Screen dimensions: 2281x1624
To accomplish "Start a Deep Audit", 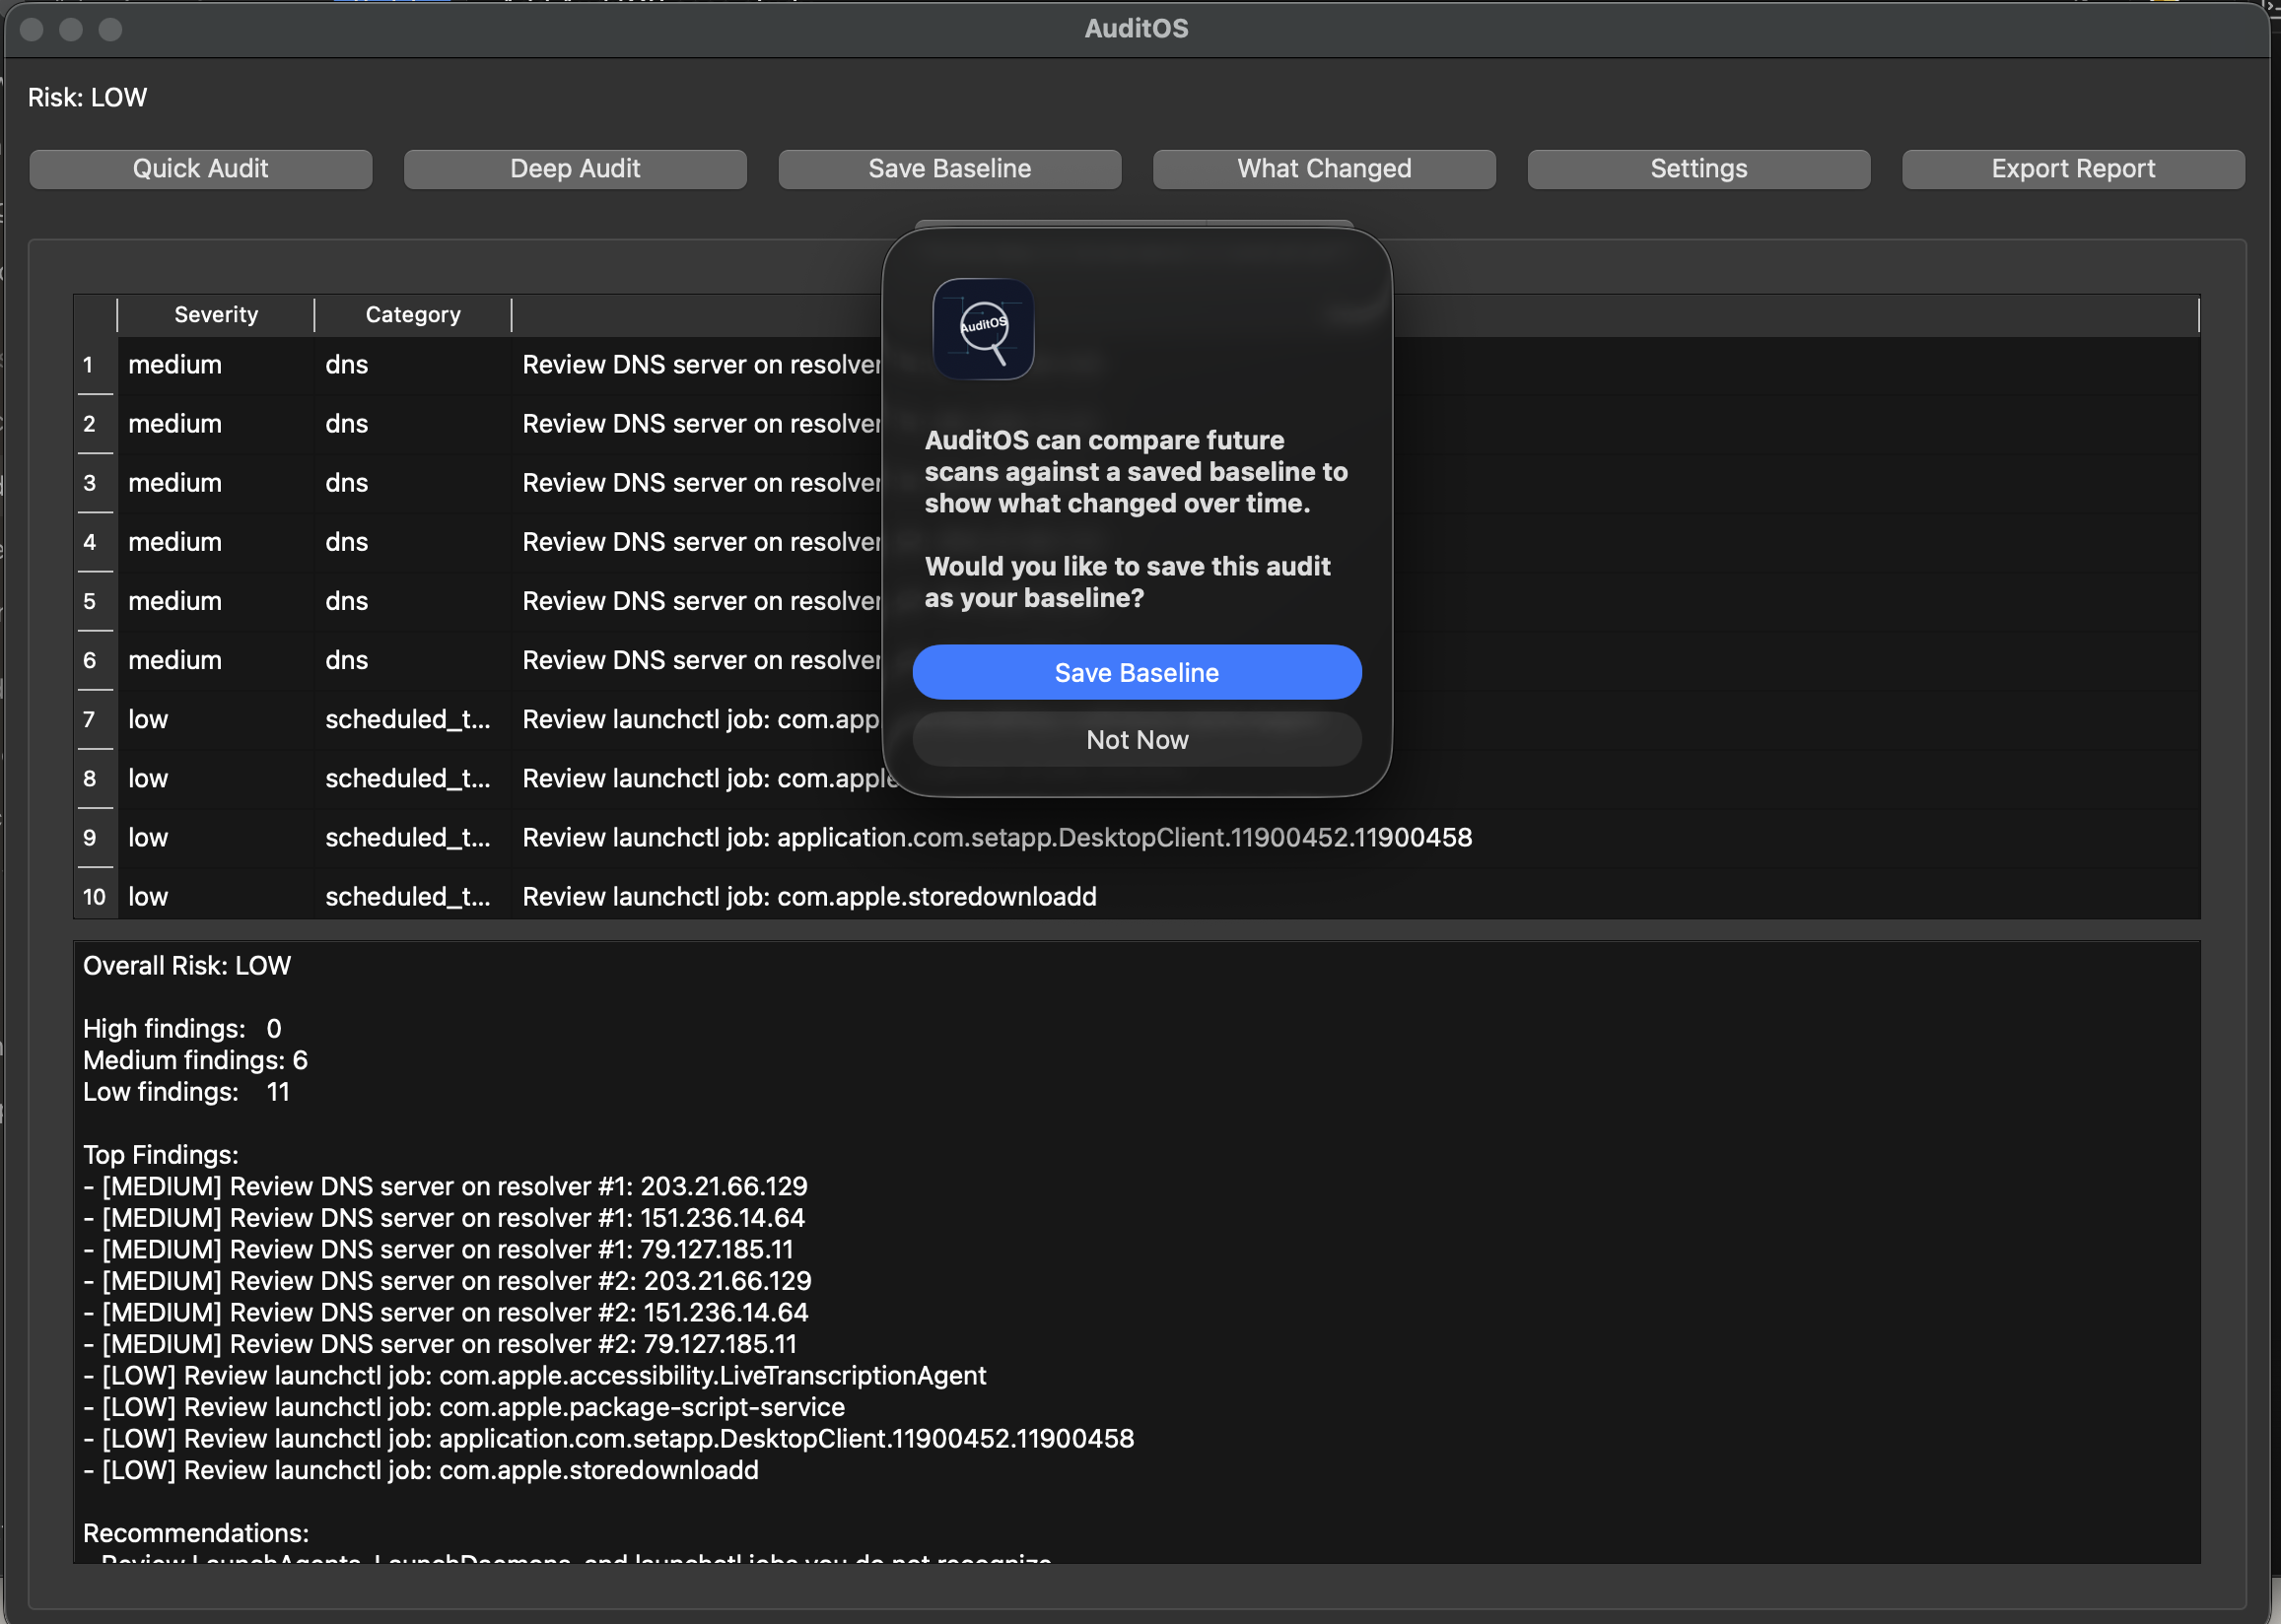I will point(575,168).
